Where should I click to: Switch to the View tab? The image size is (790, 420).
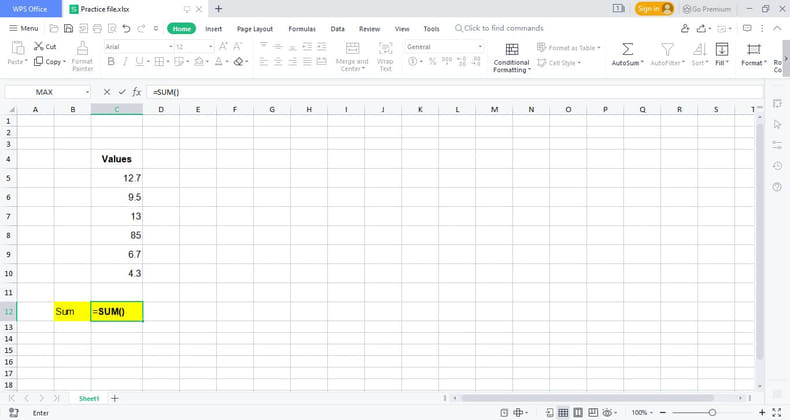click(x=402, y=29)
